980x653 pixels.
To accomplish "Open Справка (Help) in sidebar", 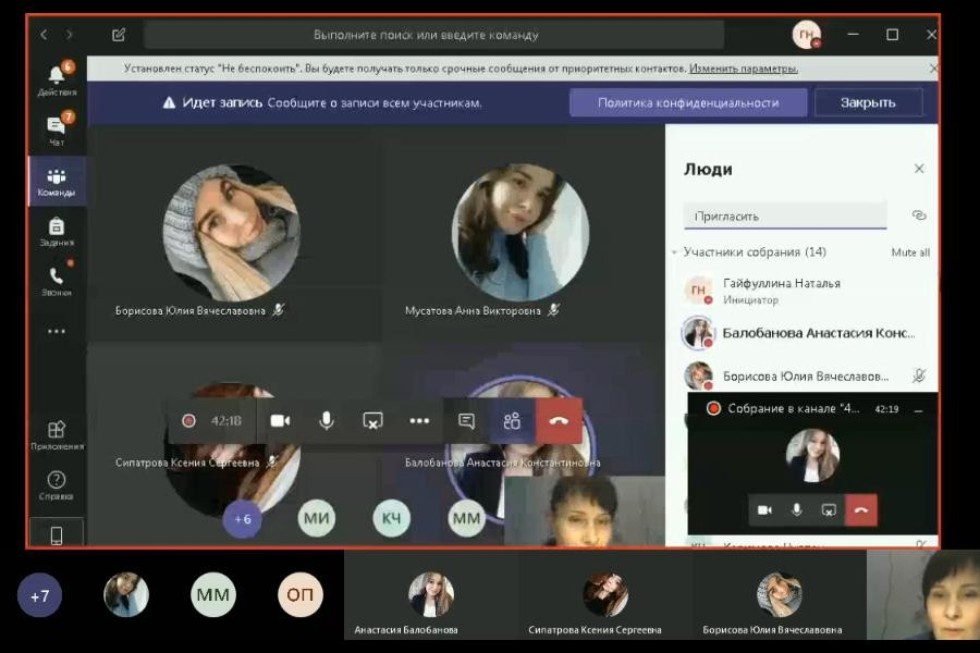I will [x=56, y=485].
